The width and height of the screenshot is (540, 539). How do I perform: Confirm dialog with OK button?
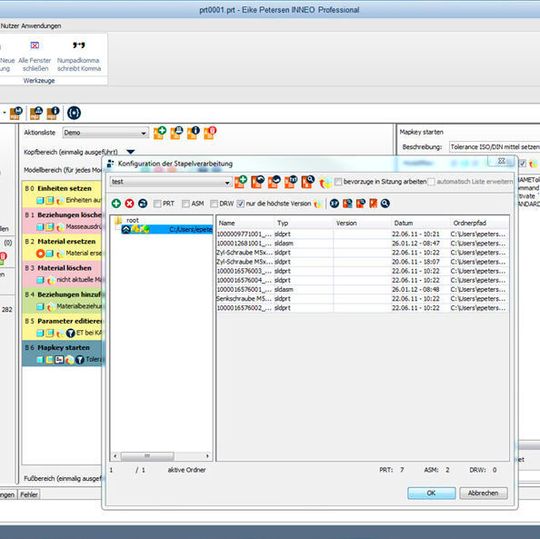click(x=431, y=493)
